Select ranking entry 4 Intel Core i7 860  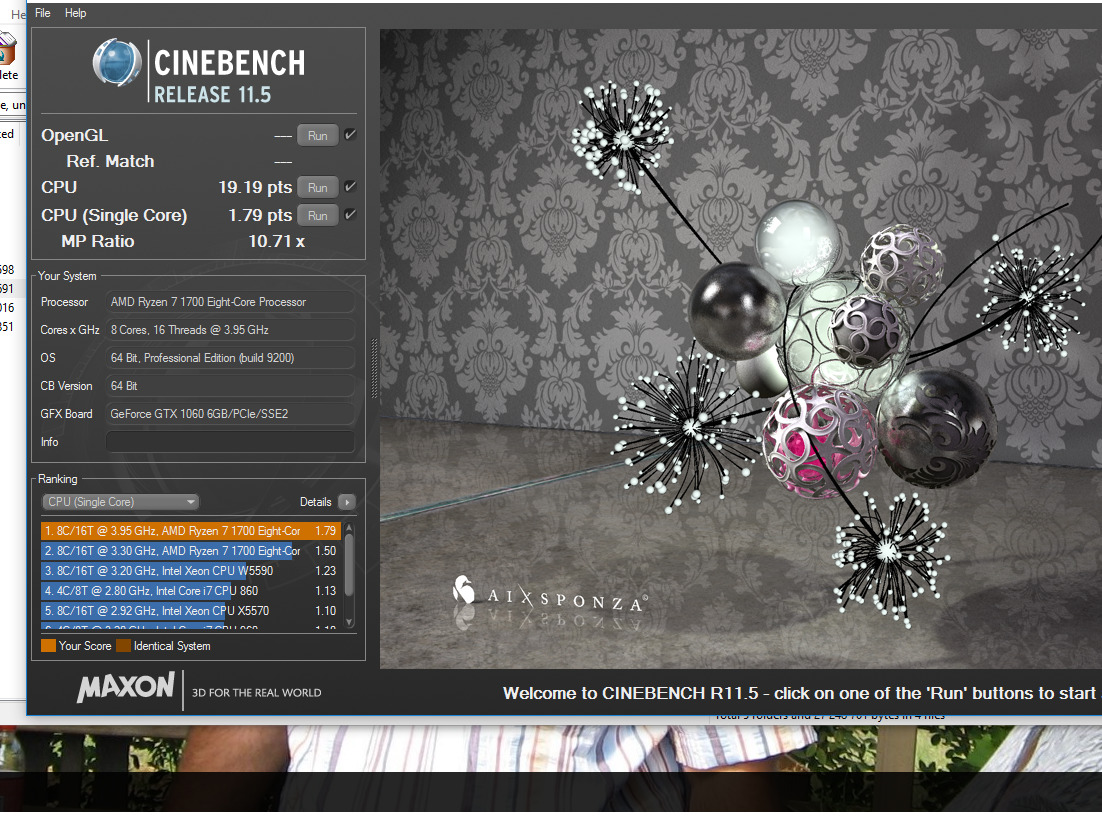point(190,591)
